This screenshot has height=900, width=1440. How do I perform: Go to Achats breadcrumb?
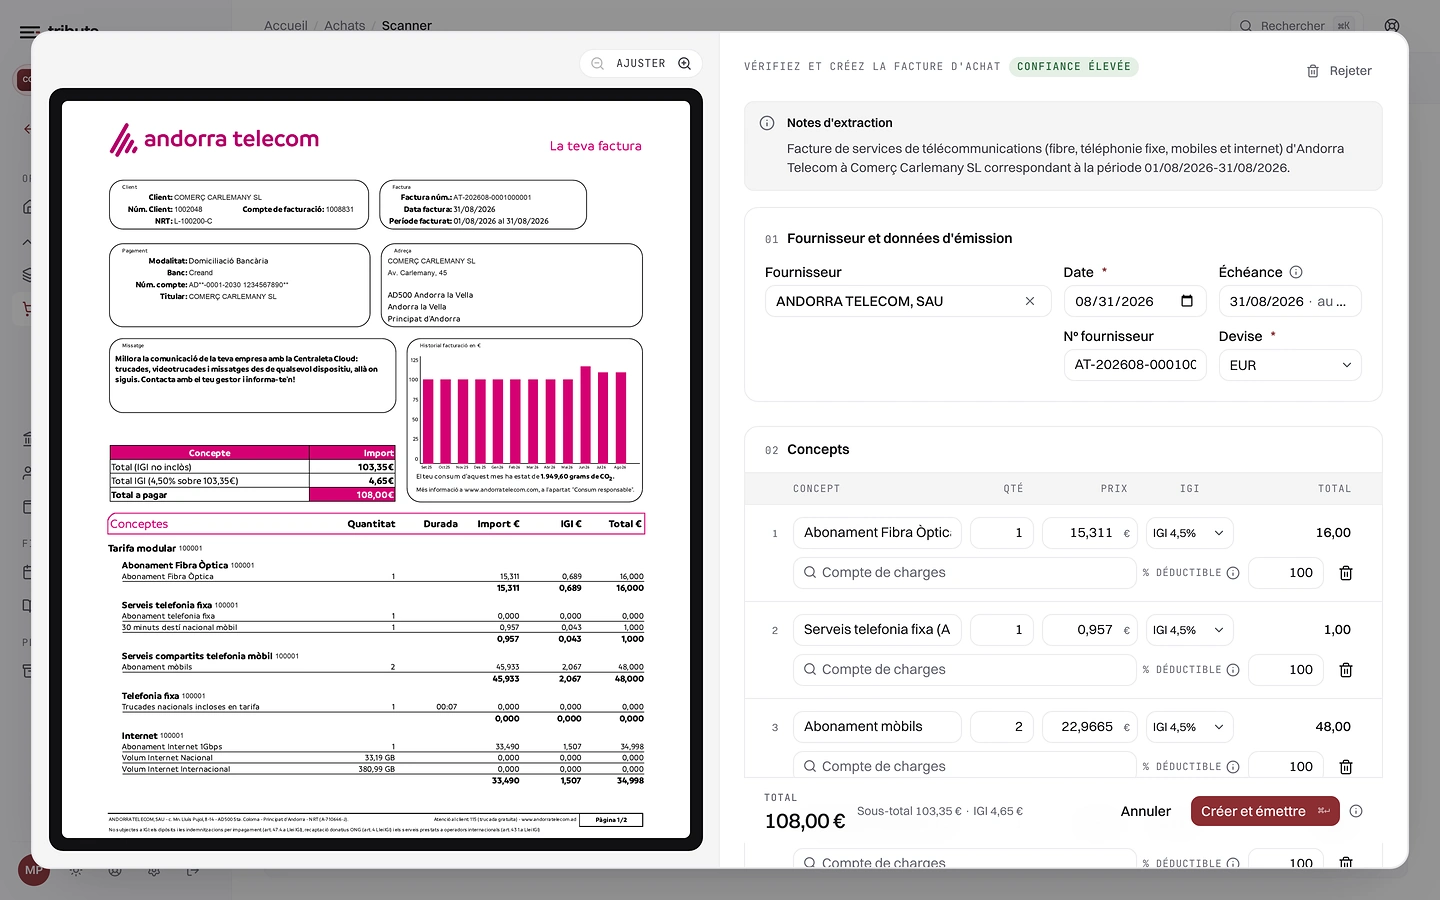[x=344, y=26]
